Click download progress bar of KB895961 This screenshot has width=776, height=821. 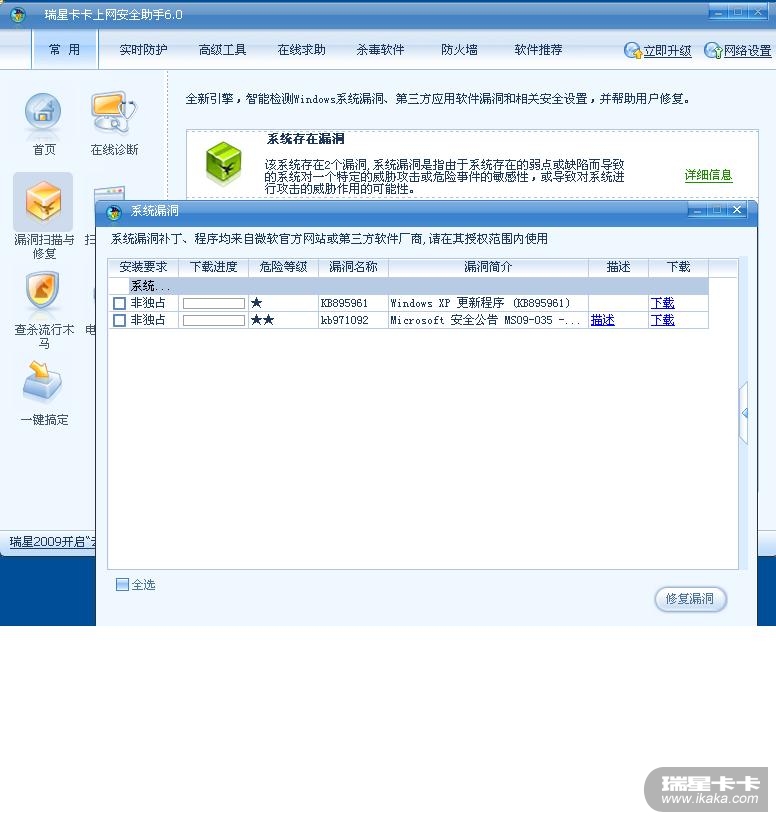click(214, 304)
